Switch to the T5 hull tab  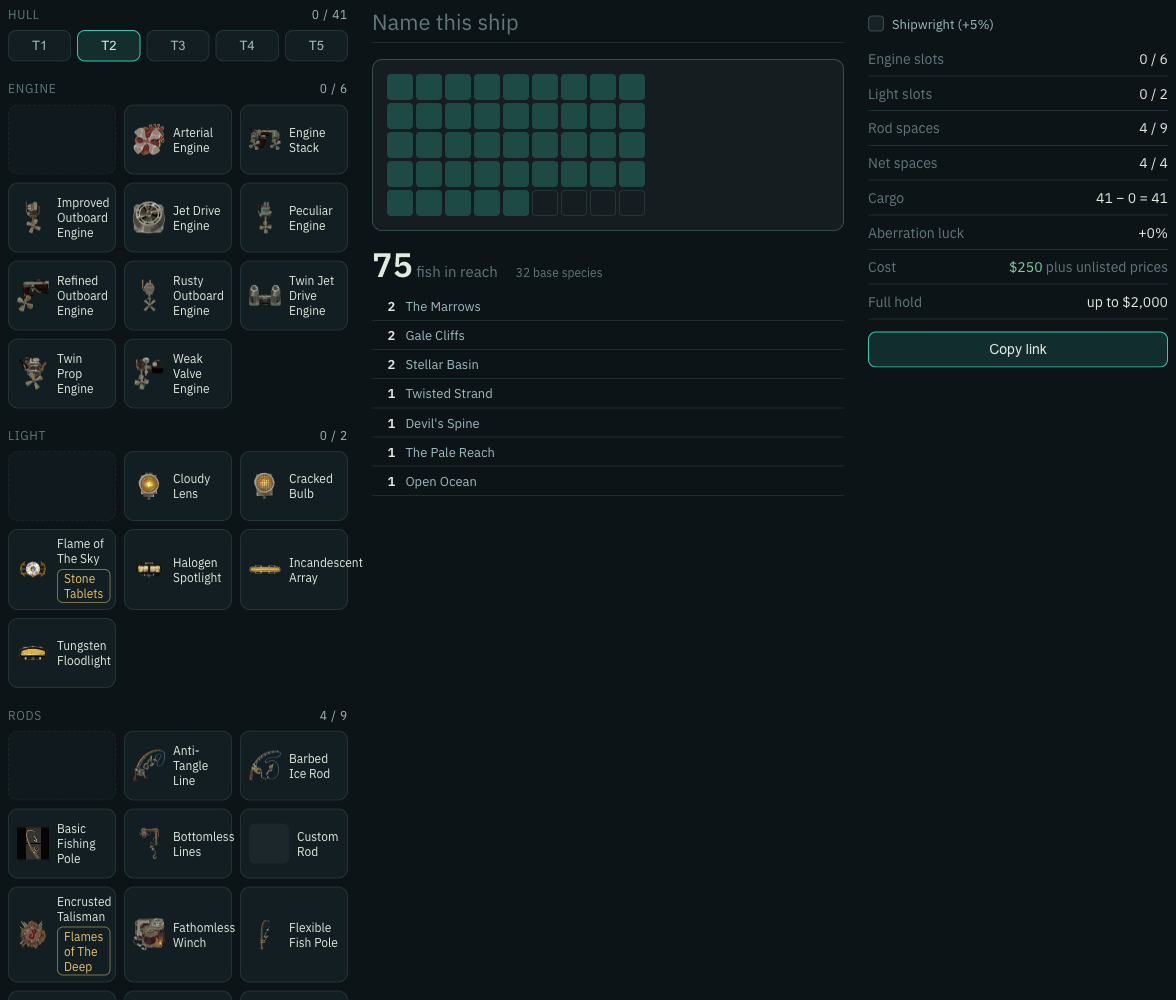(316, 46)
